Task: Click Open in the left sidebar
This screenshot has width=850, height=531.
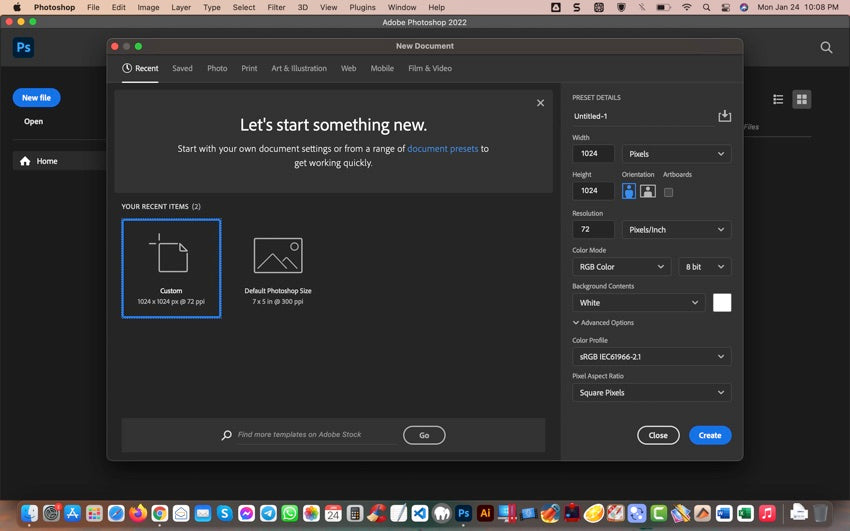Action: 33,121
